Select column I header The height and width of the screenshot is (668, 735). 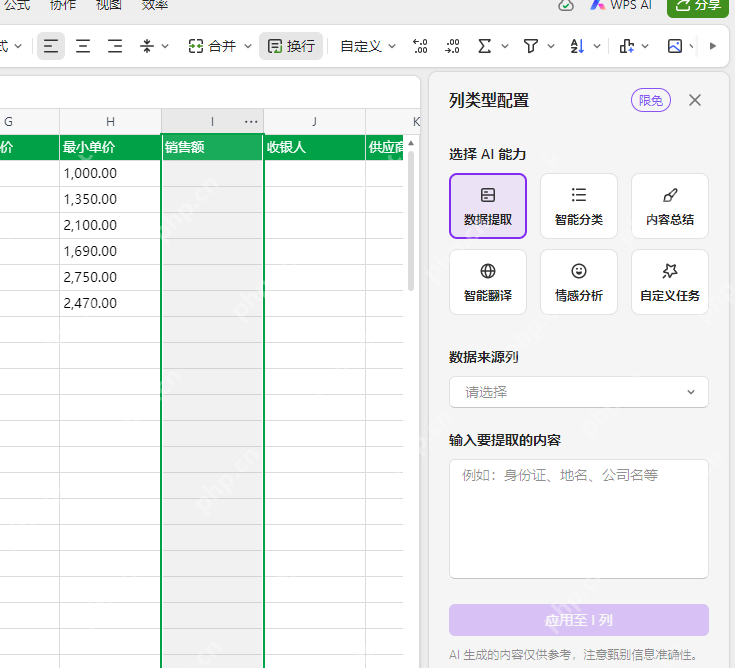[212, 122]
